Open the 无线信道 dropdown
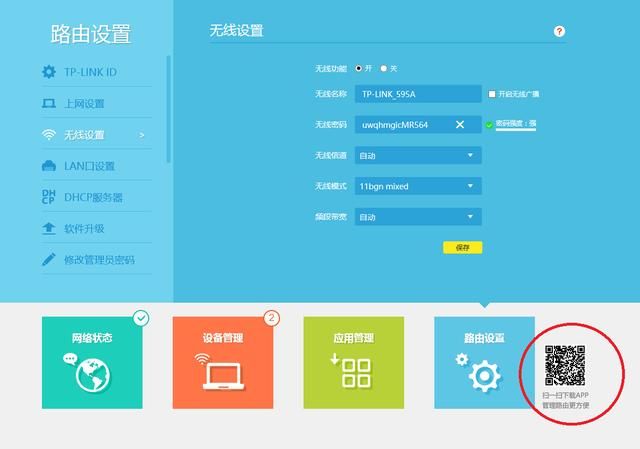This screenshot has height=449, width=640. (418, 156)
